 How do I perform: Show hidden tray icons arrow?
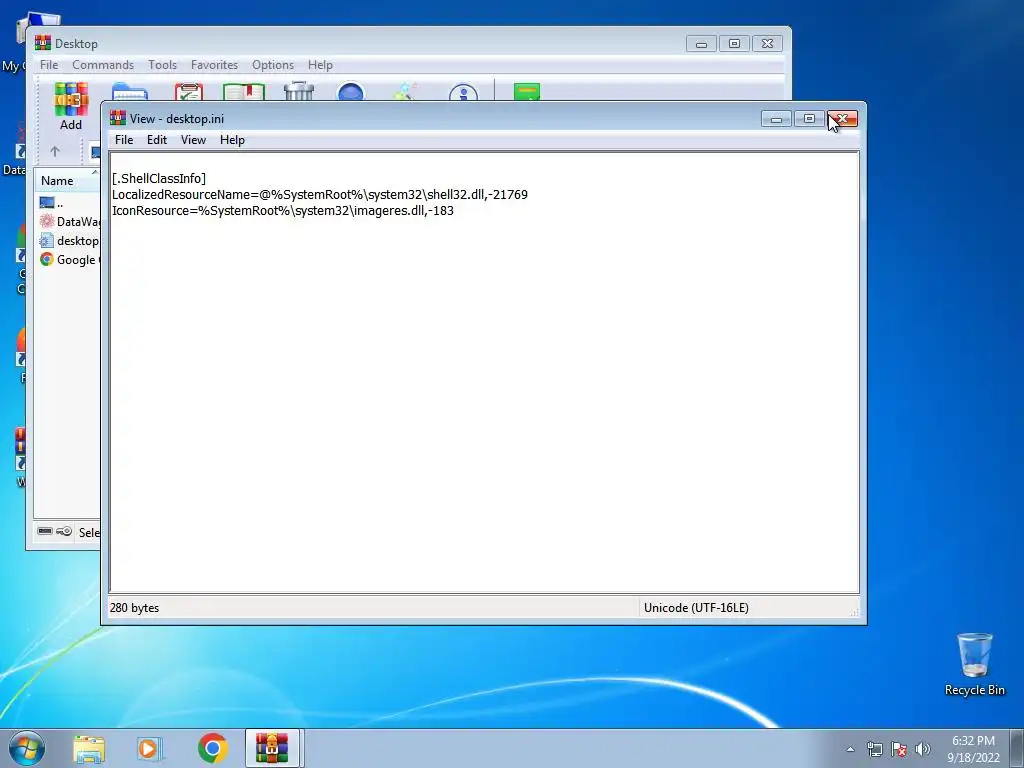[850, 749]
